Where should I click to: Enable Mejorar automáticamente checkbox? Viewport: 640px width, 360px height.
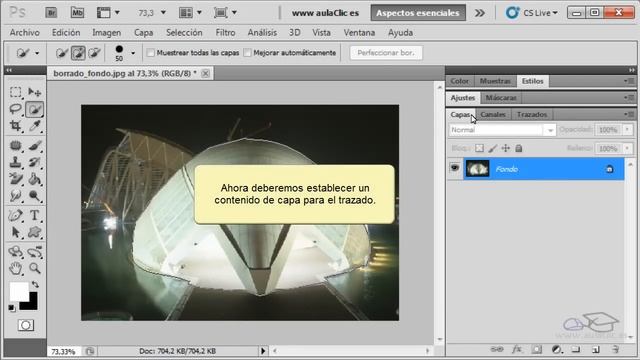tap(247, 53)
